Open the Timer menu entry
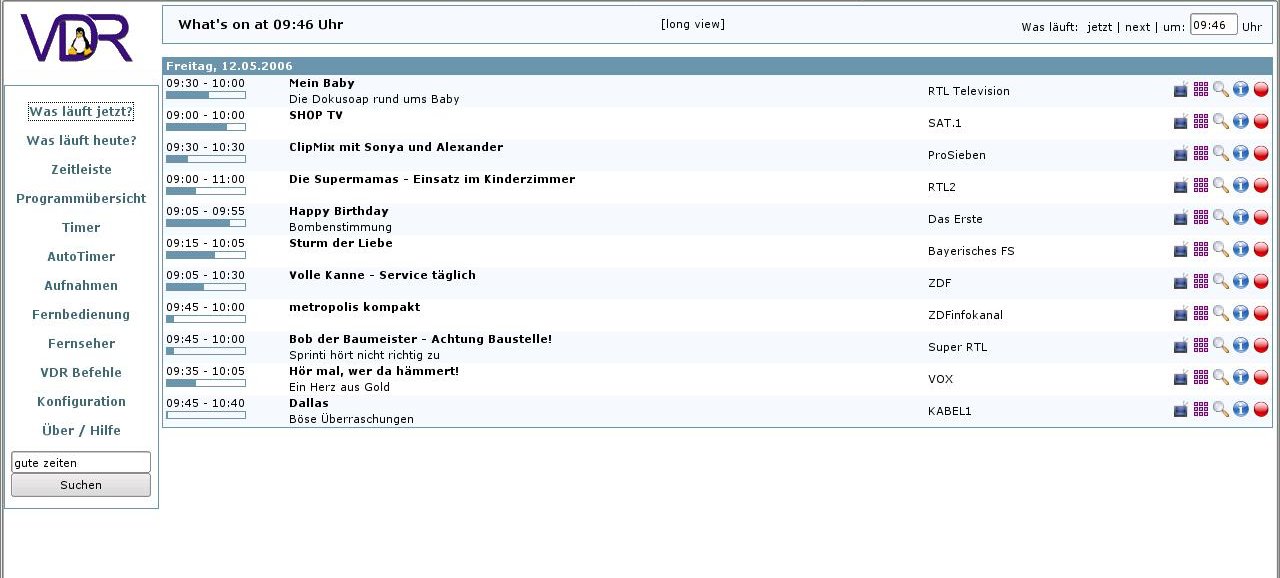 coord(81,227)
